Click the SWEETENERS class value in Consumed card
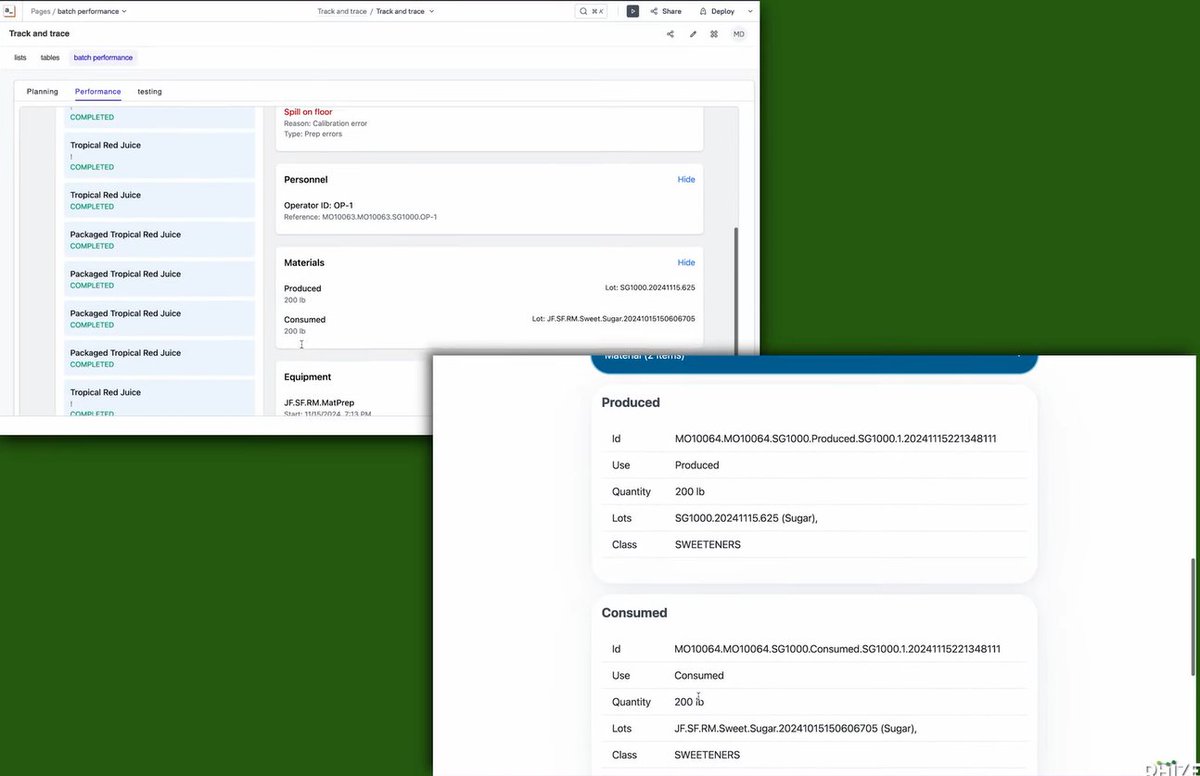Screen dimensions: 1200x776 [707, 755]
